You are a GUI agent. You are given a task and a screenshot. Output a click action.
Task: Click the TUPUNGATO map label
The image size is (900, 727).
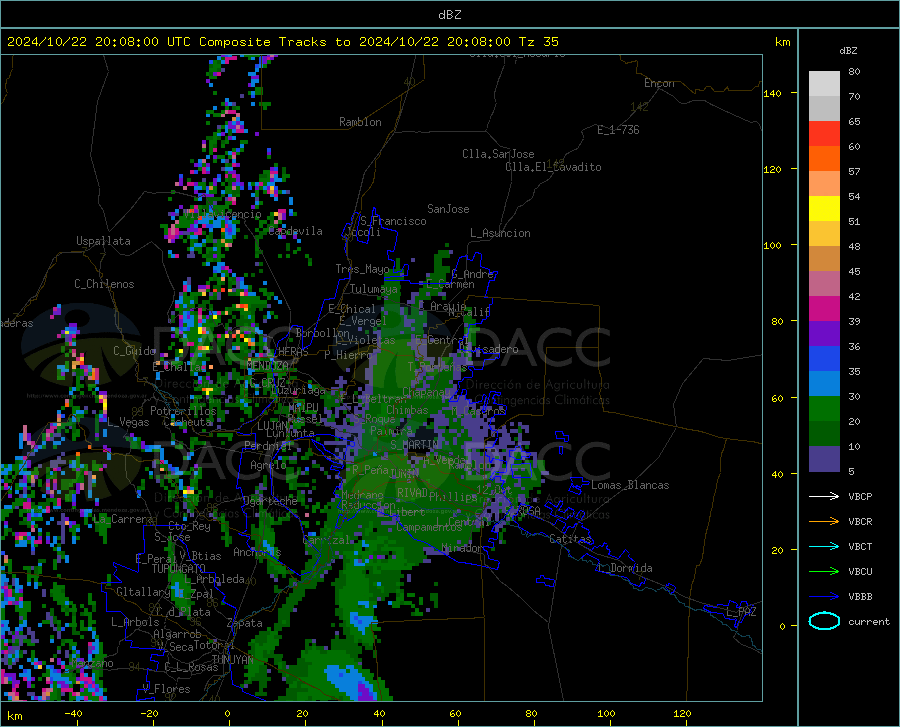(179, 569)
